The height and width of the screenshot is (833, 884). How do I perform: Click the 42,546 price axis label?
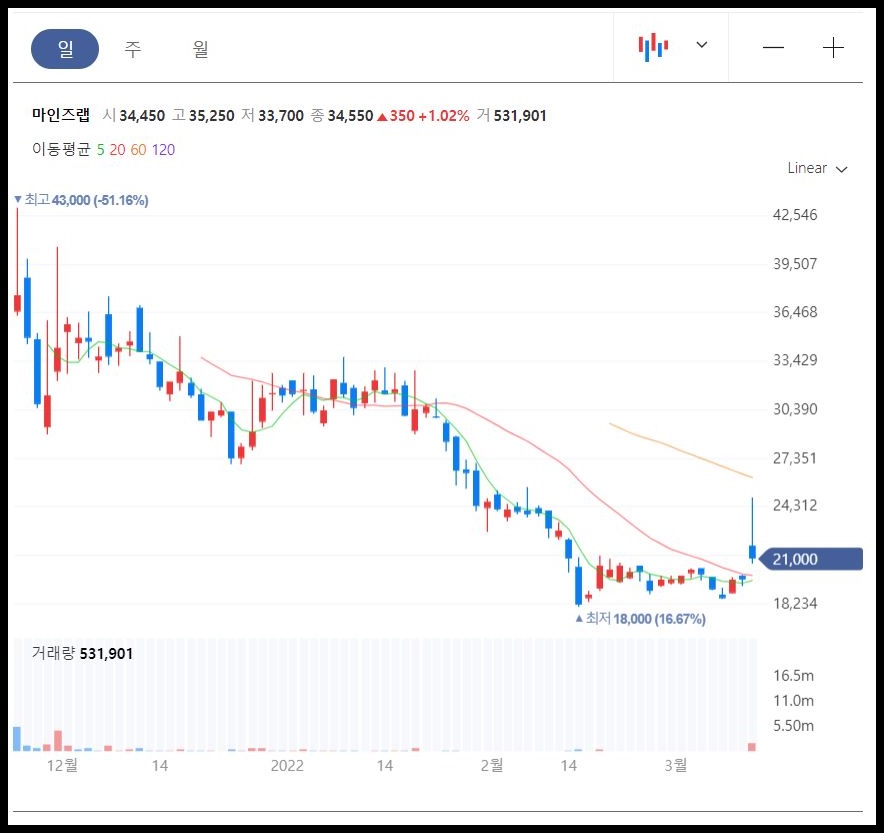[795, 215]
